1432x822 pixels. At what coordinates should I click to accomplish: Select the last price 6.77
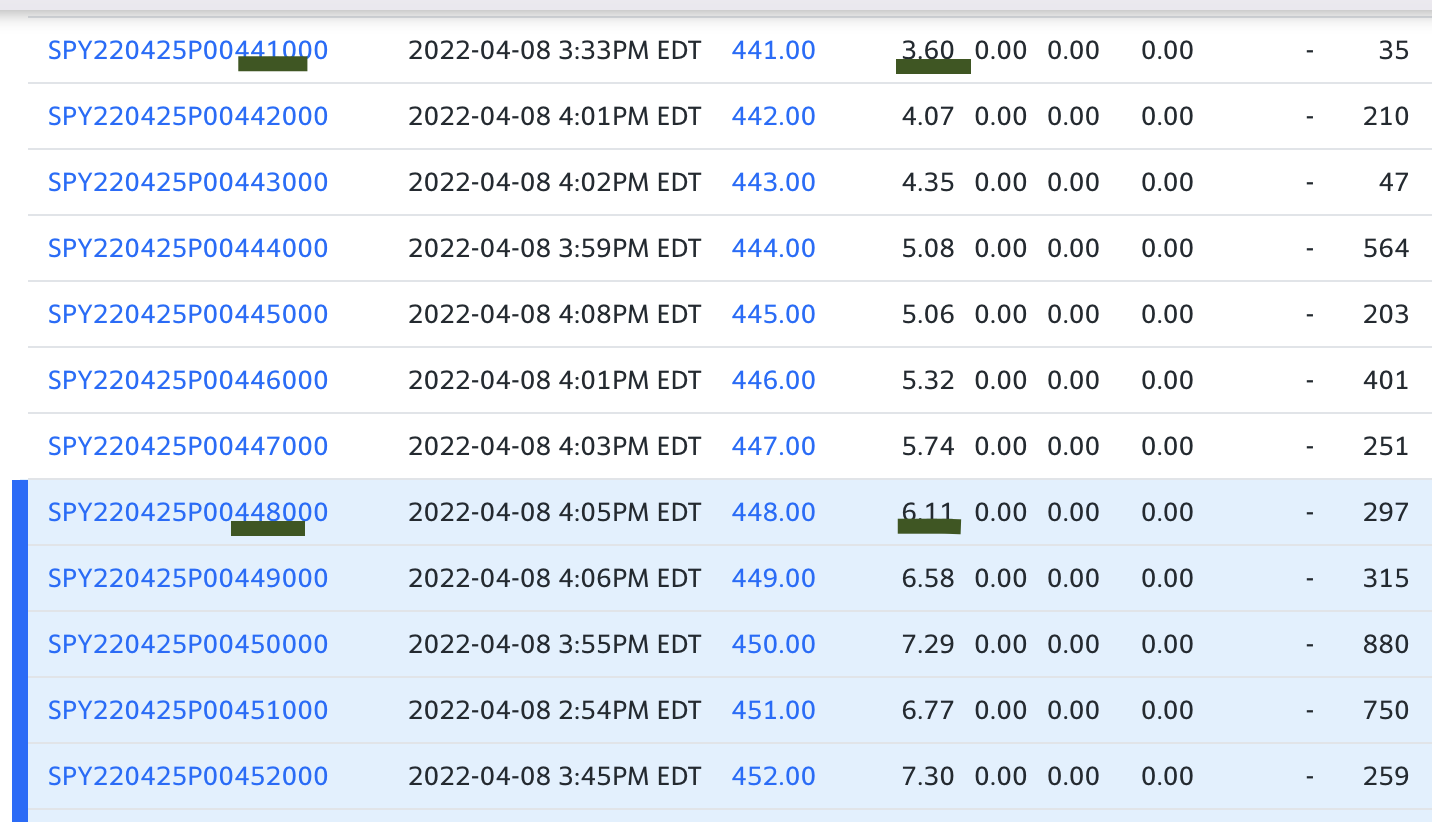click(928, 710)
